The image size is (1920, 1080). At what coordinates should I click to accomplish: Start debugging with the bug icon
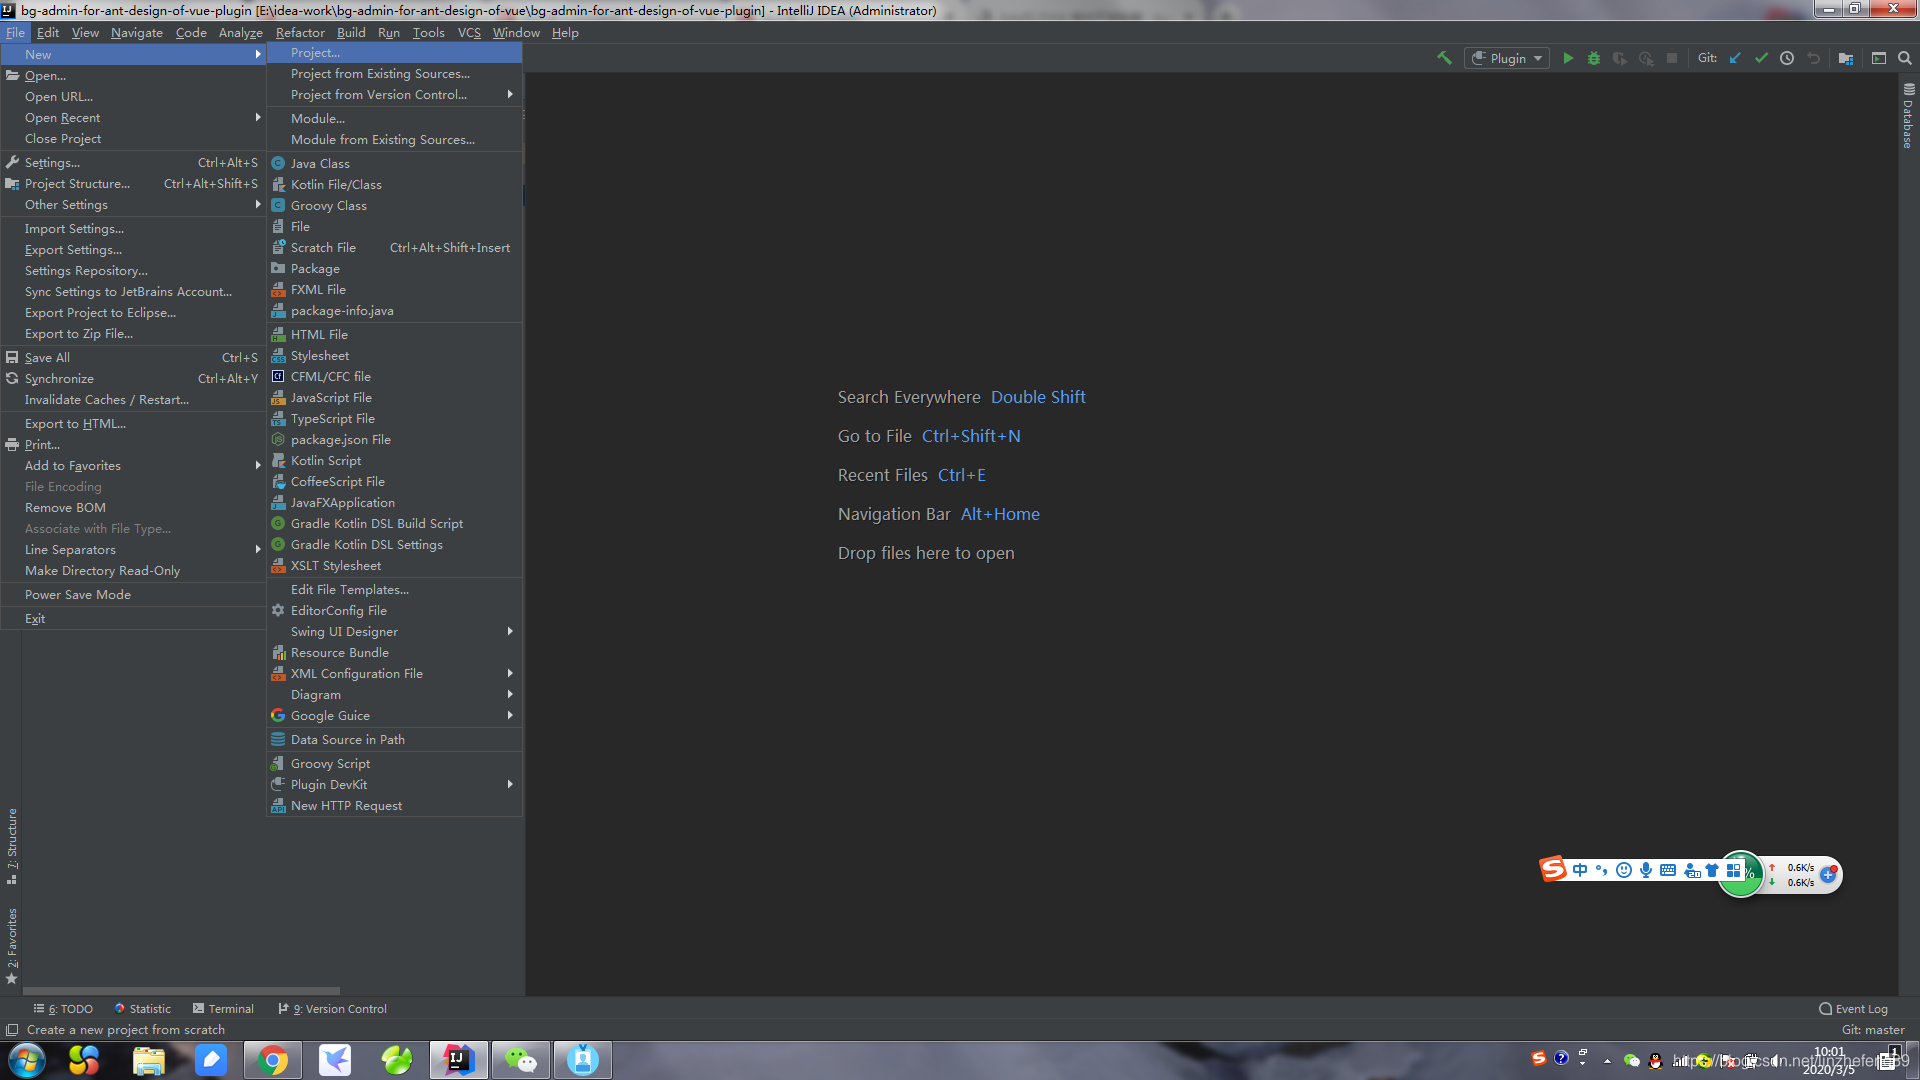[x=1594, y=58]
